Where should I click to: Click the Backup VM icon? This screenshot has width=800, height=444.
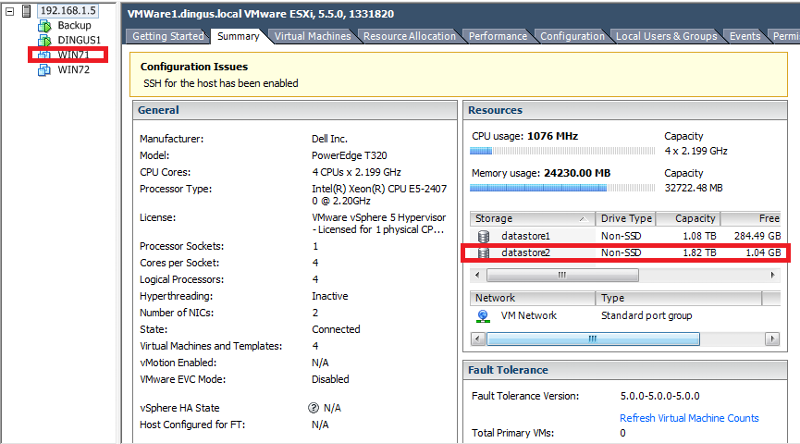click(44, 26)
